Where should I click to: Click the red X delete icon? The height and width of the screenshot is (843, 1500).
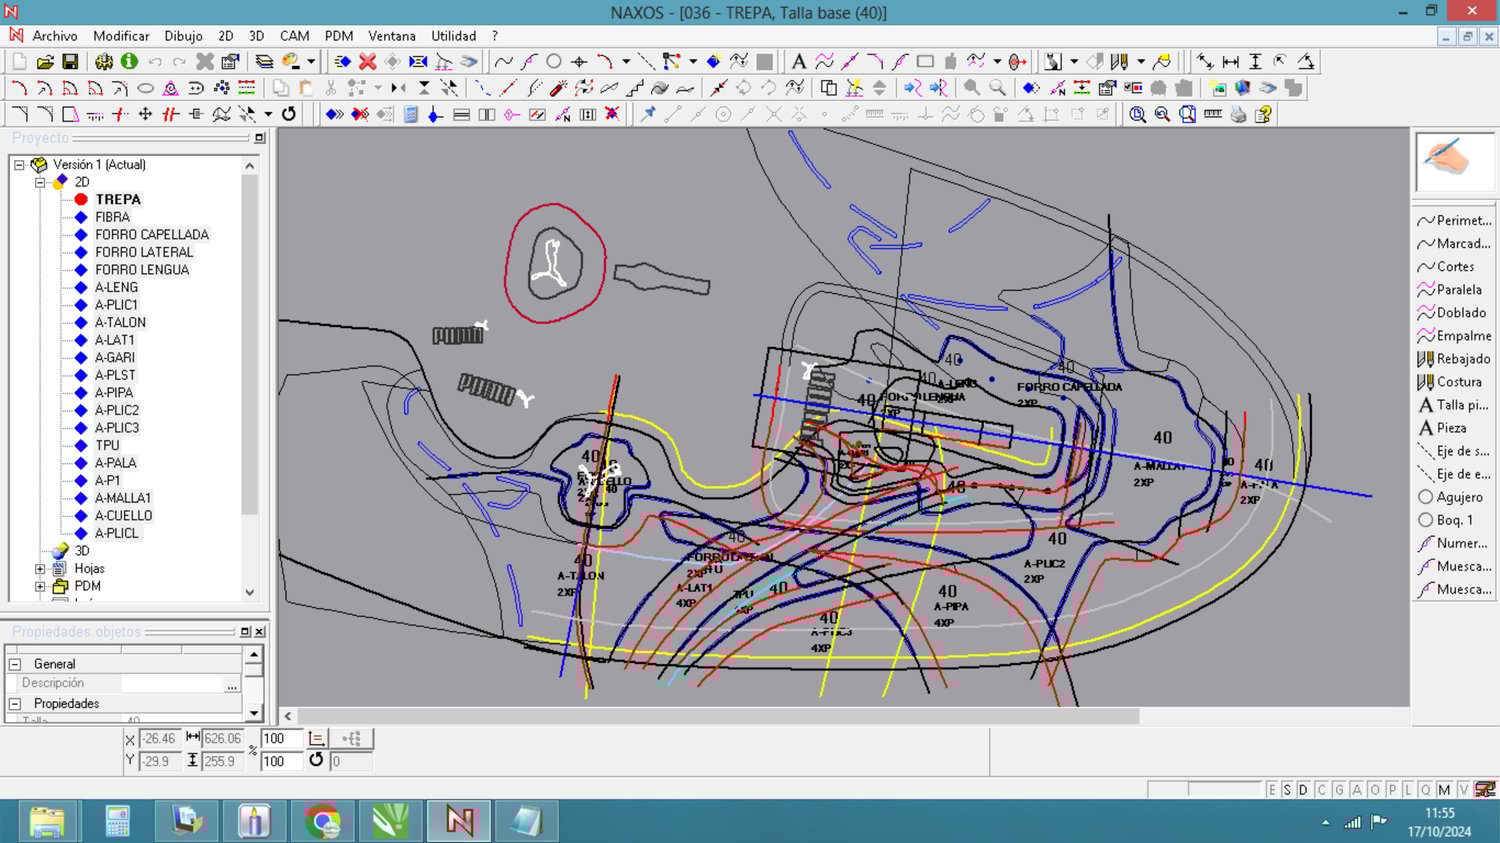click(367, 62)
